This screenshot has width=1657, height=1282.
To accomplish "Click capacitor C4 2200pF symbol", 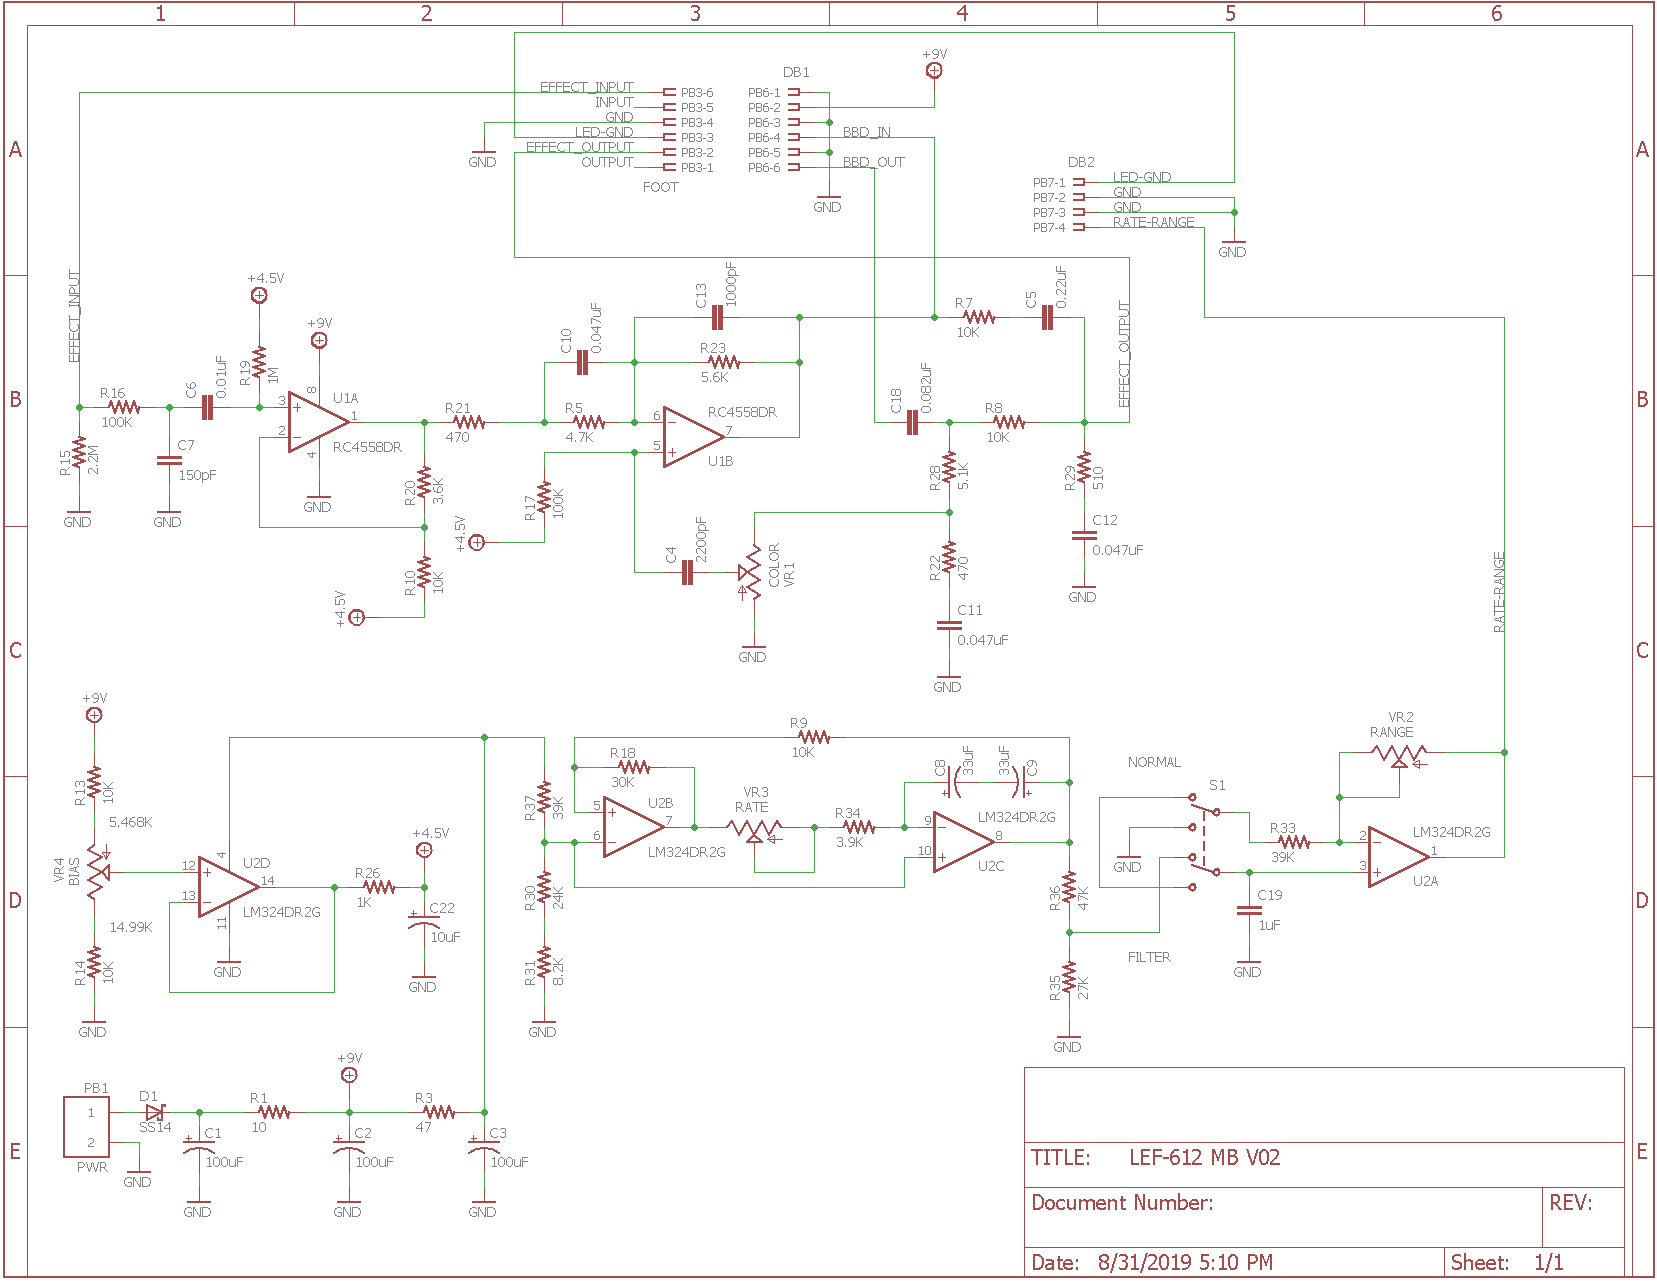I will click(x=687, y=573).
